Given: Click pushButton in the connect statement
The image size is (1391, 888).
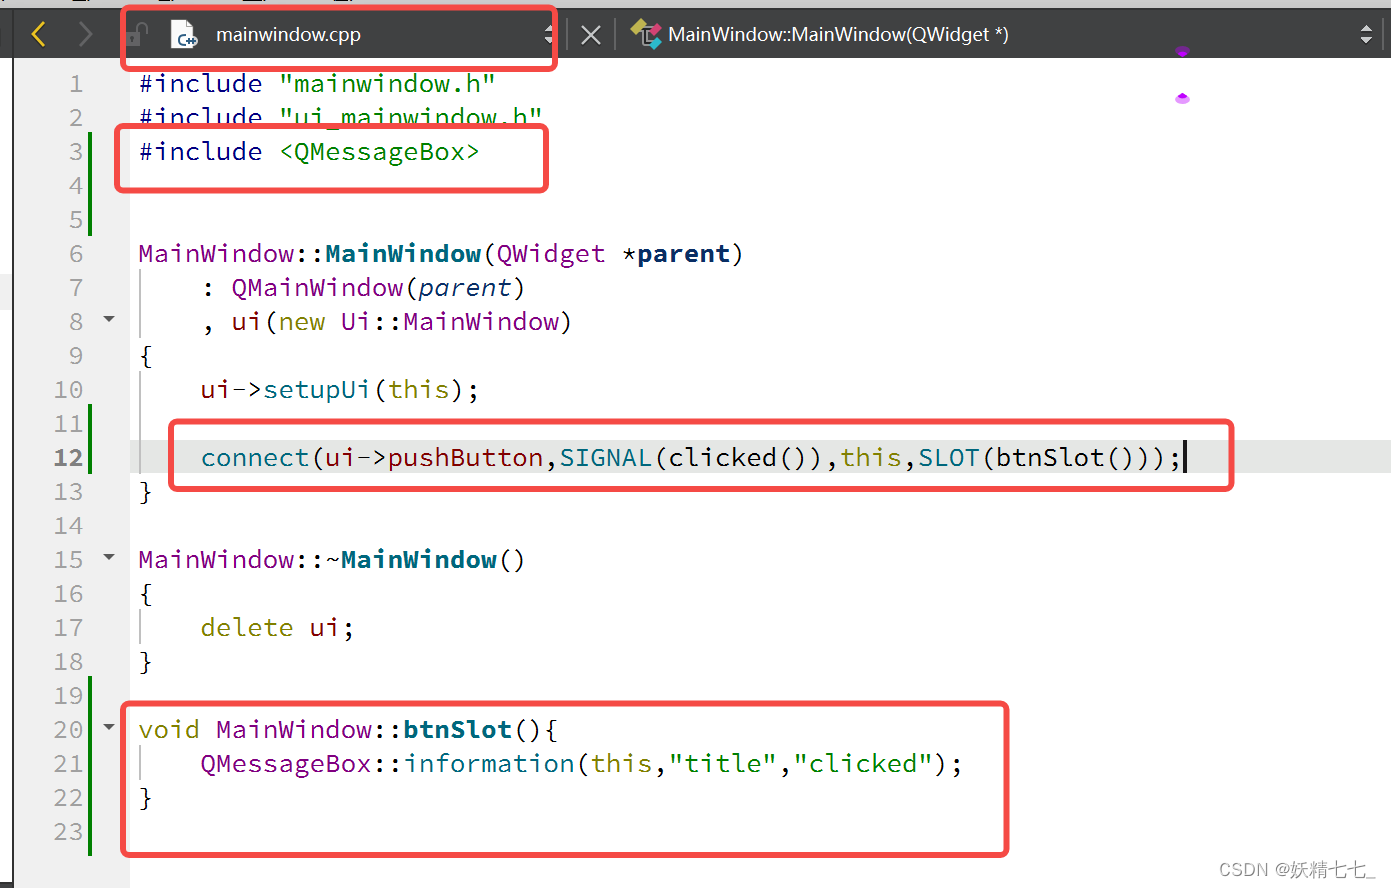Looking at the screenshot, I should [x=465, y=458].
